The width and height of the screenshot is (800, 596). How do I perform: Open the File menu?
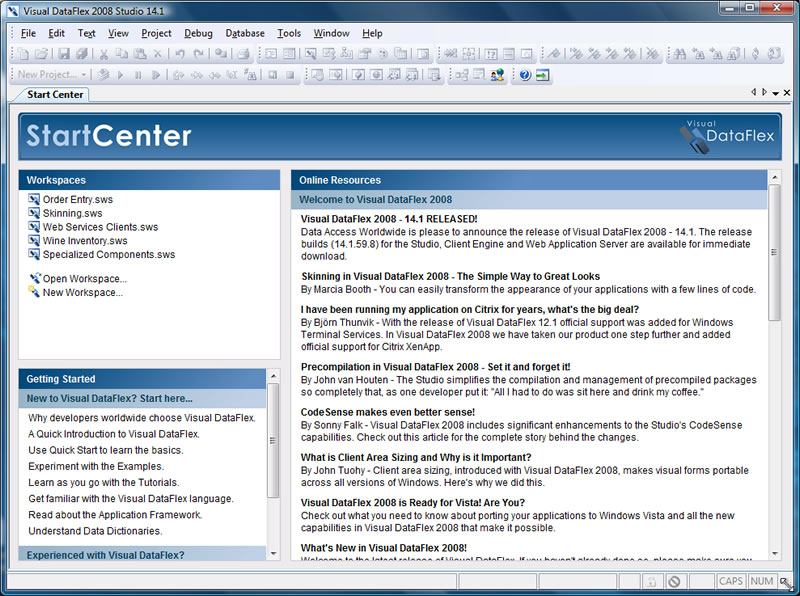tap(28, 33)
